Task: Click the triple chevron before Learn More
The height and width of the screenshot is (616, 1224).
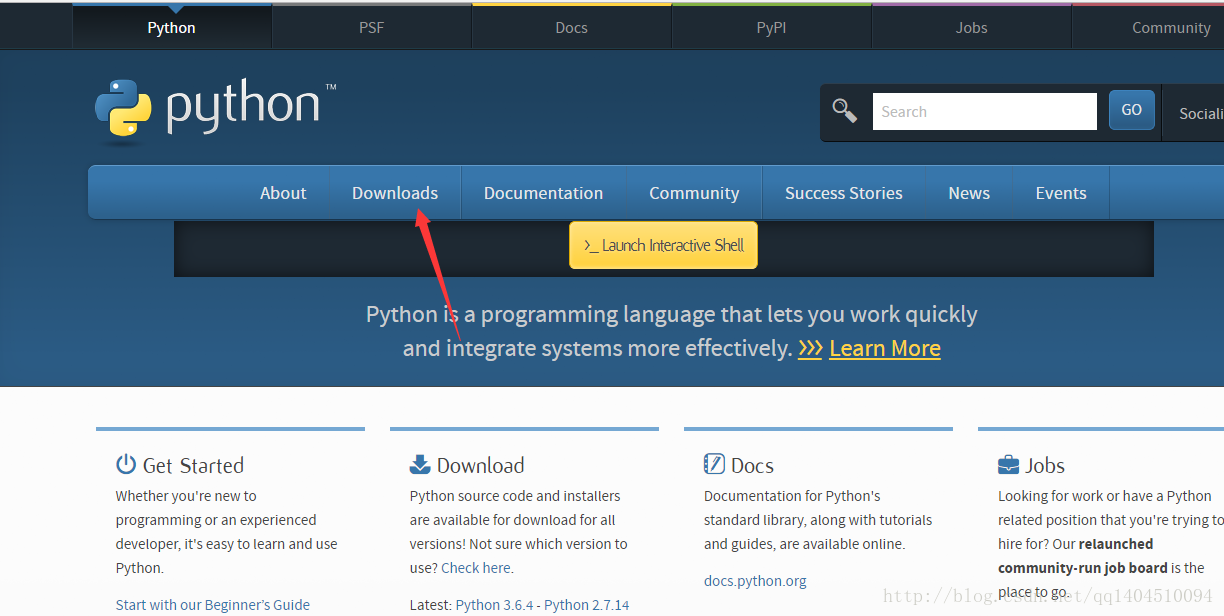Action: pyautogui.click(x=810, y=348)
